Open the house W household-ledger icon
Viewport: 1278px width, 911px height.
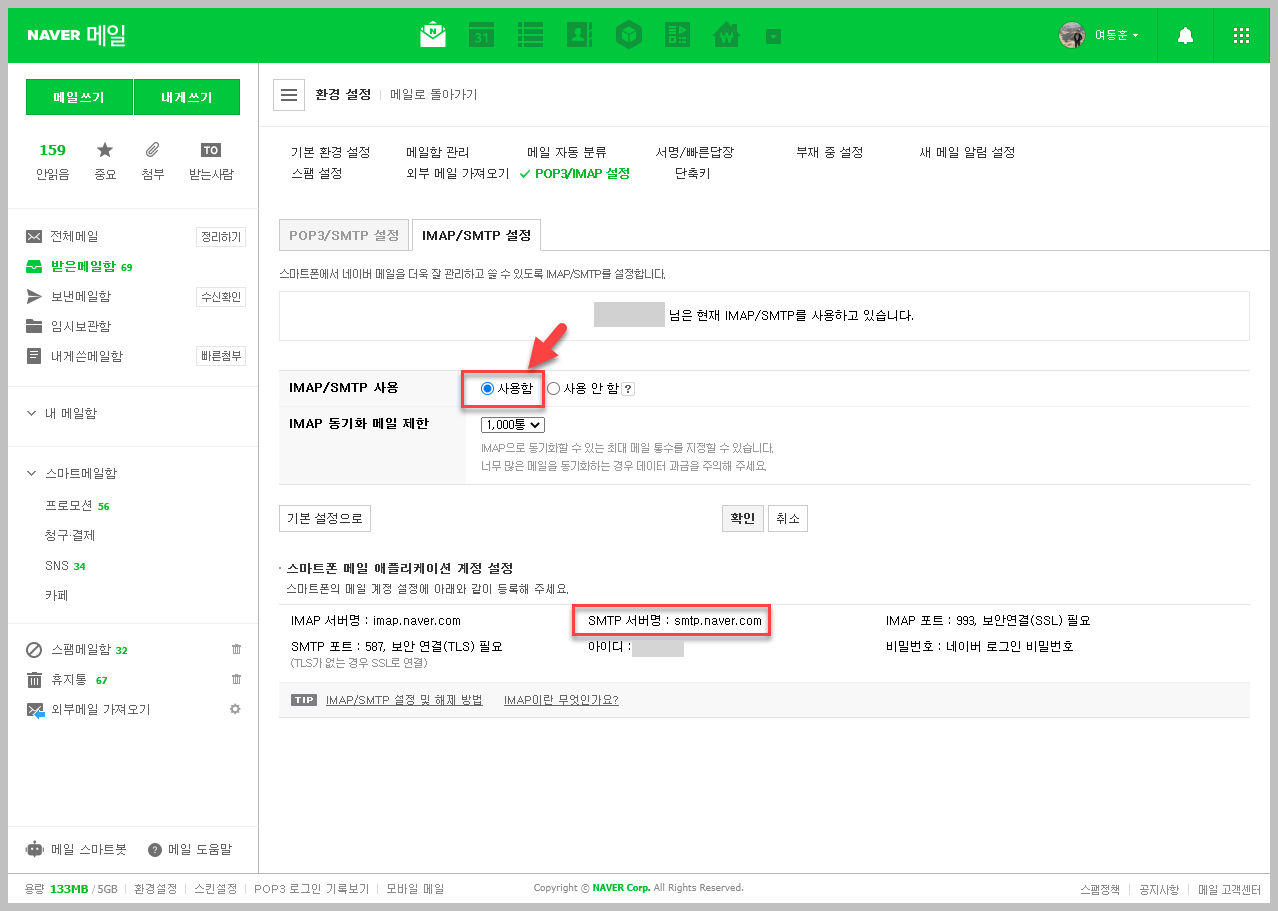click(726, 36)
